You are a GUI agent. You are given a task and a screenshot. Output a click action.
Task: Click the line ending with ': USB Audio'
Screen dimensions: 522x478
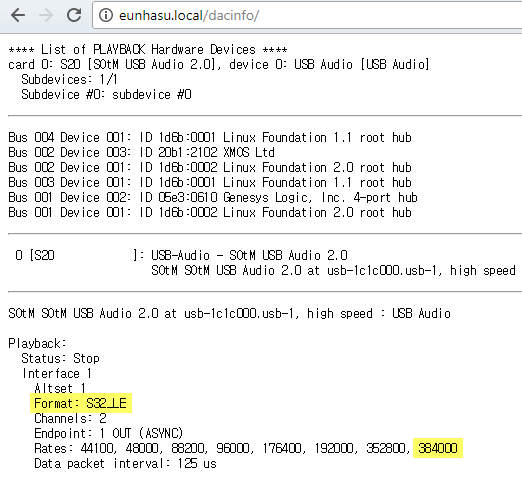229,314
